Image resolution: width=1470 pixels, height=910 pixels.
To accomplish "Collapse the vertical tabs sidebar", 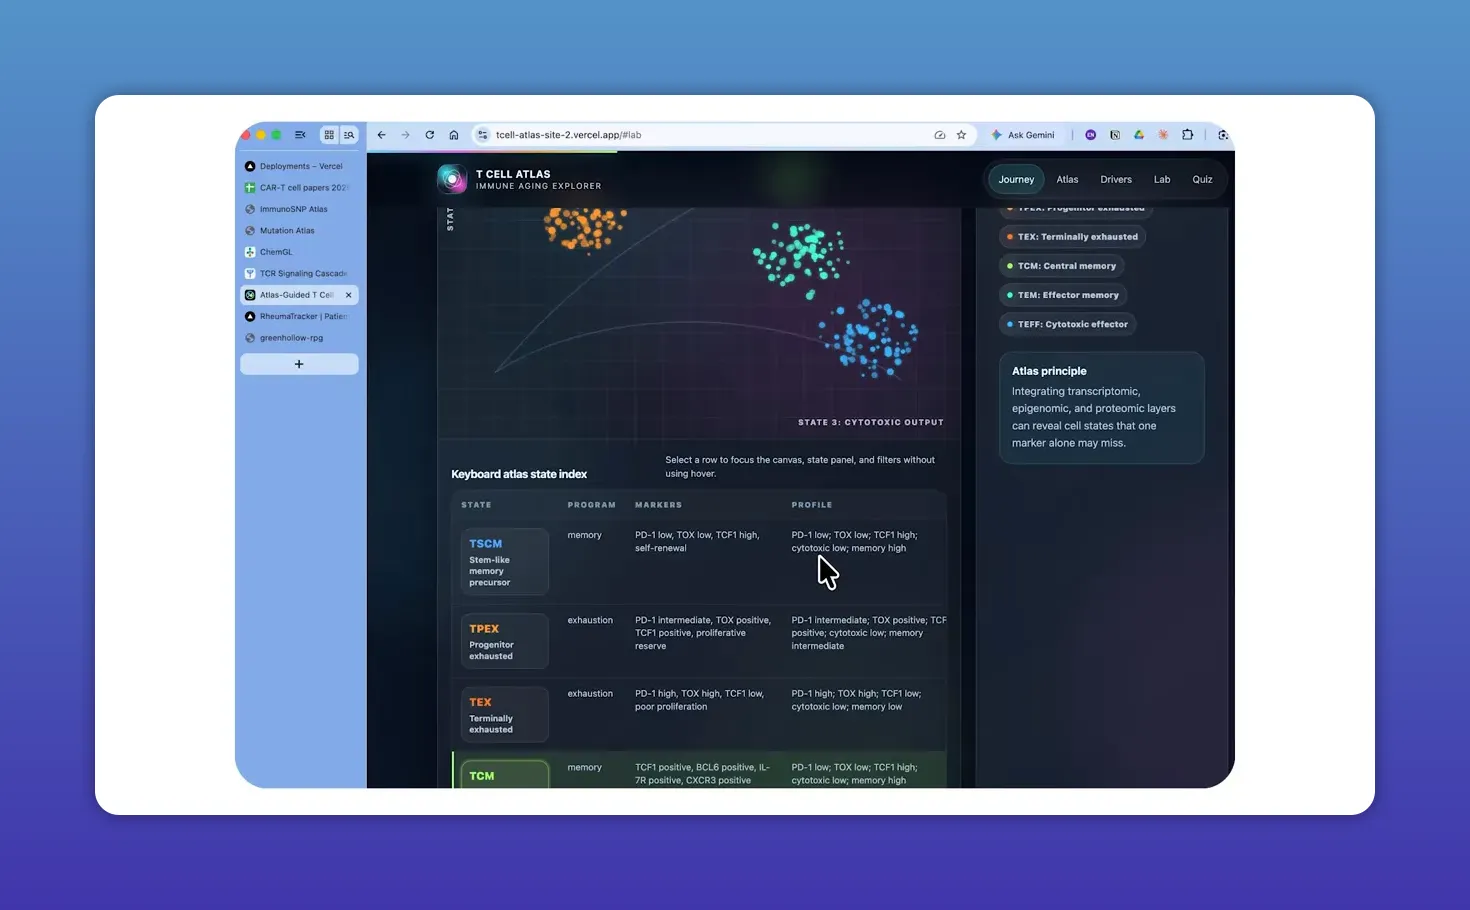I will point(300,135).
